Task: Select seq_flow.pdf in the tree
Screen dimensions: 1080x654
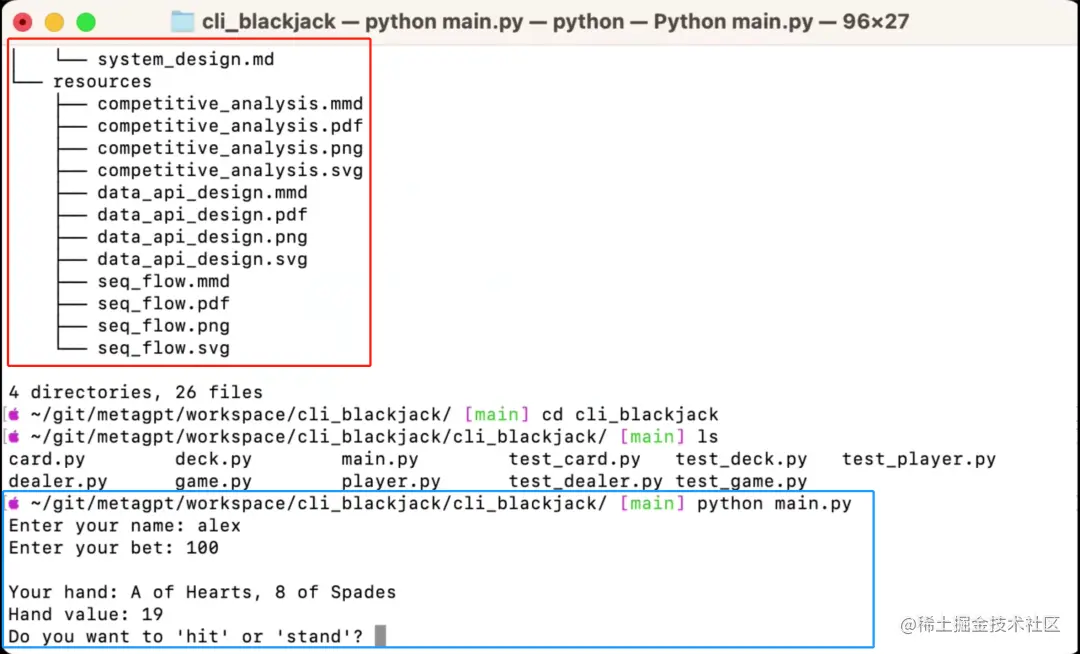Action: (x=163, y=304)
